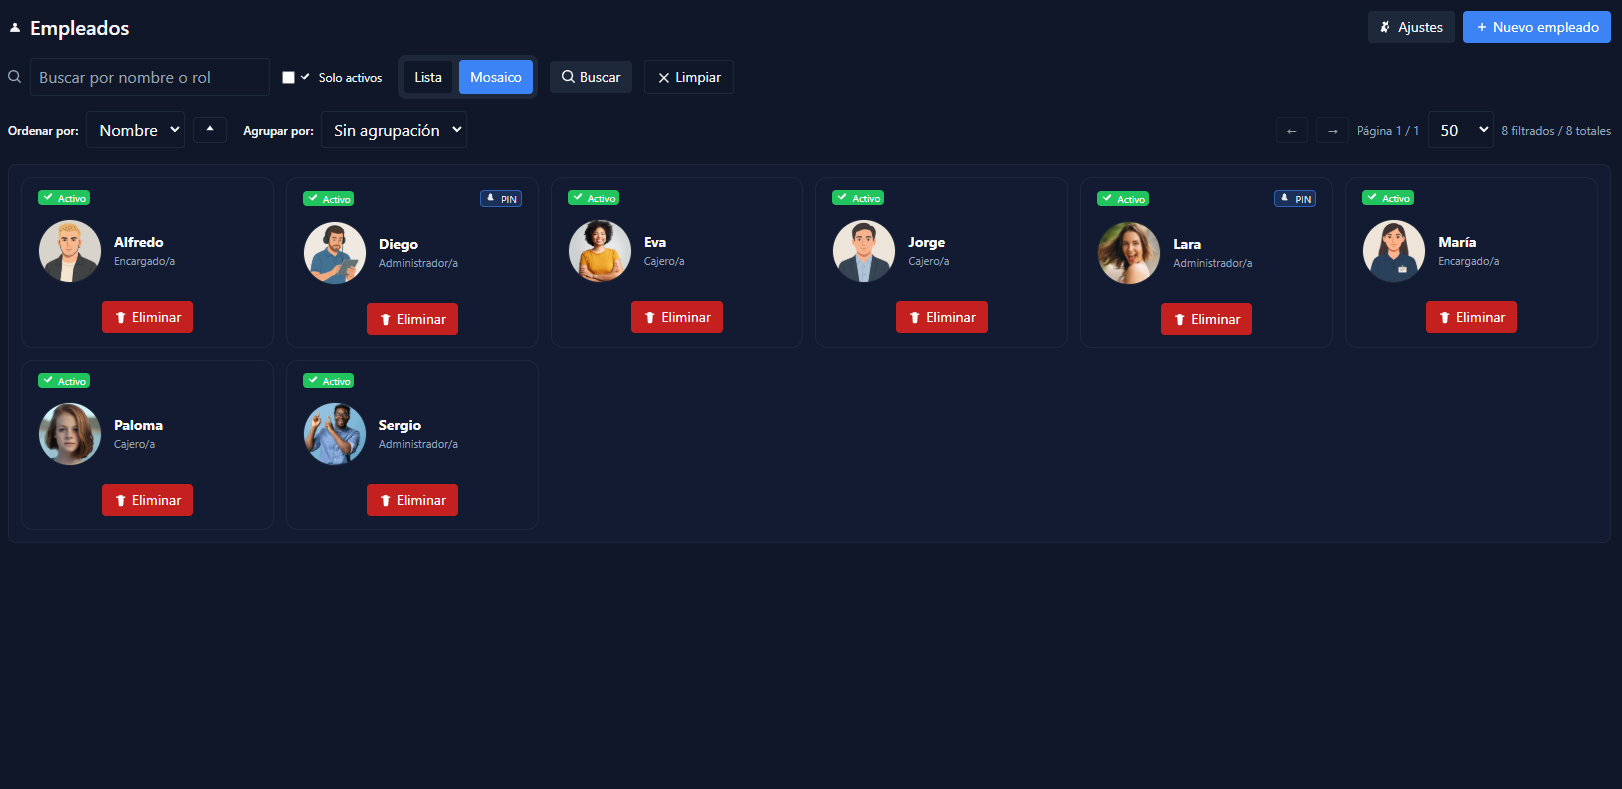Open the 50 page size dropdown
The height and width of the screenshot is (789, 1622).
pyautogui.click(x=1460, y=130)
